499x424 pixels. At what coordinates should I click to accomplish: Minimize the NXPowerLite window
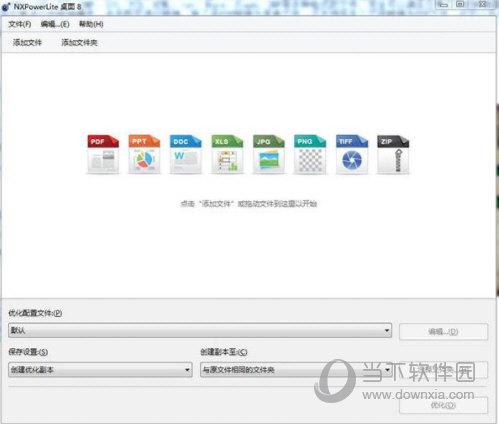(x=443, y=4)
